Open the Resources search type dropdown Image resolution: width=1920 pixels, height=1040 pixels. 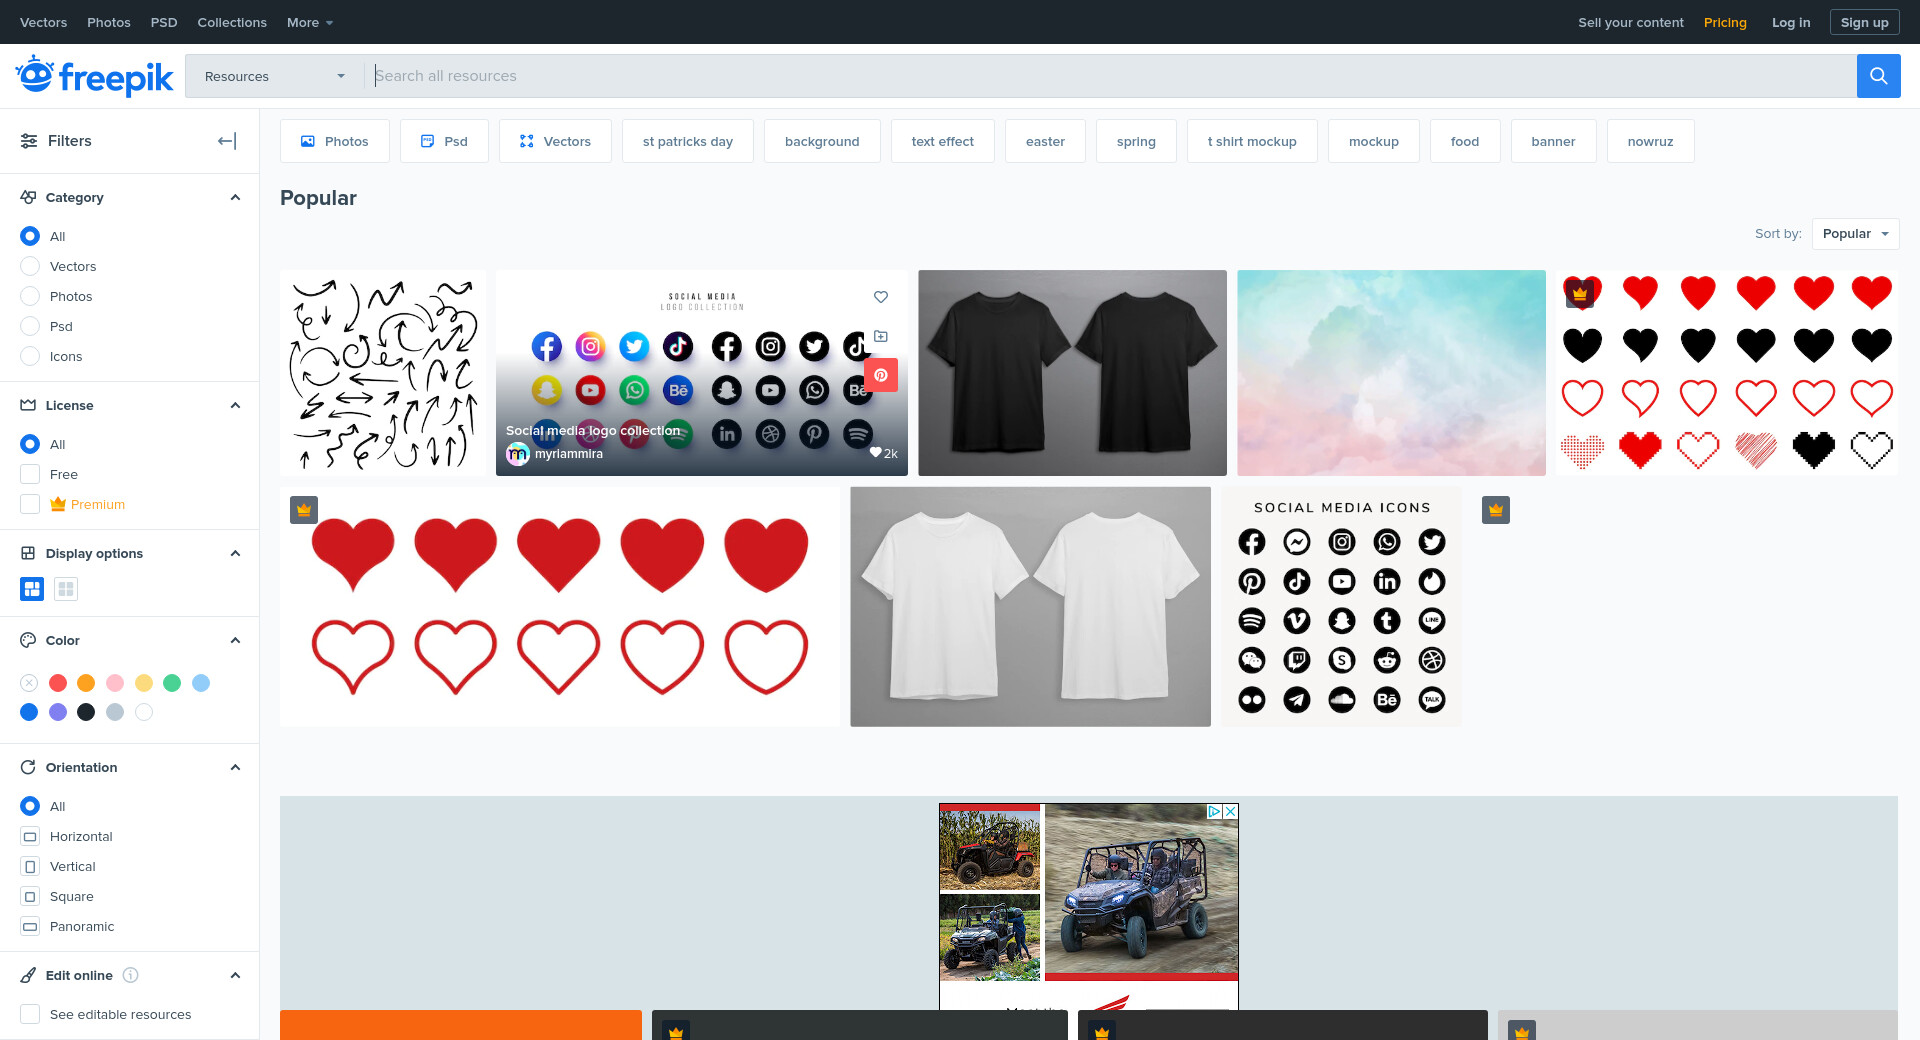(x=274, y=76)
